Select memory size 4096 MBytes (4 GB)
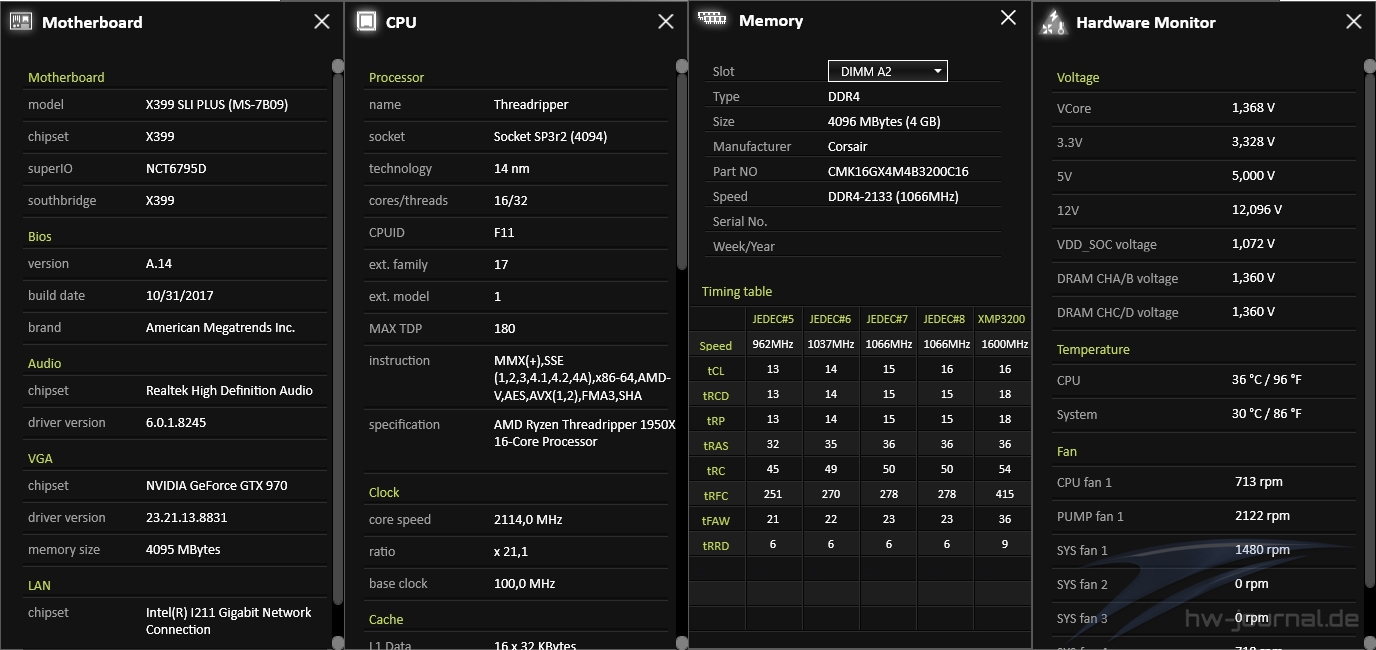 pos(884,121)
